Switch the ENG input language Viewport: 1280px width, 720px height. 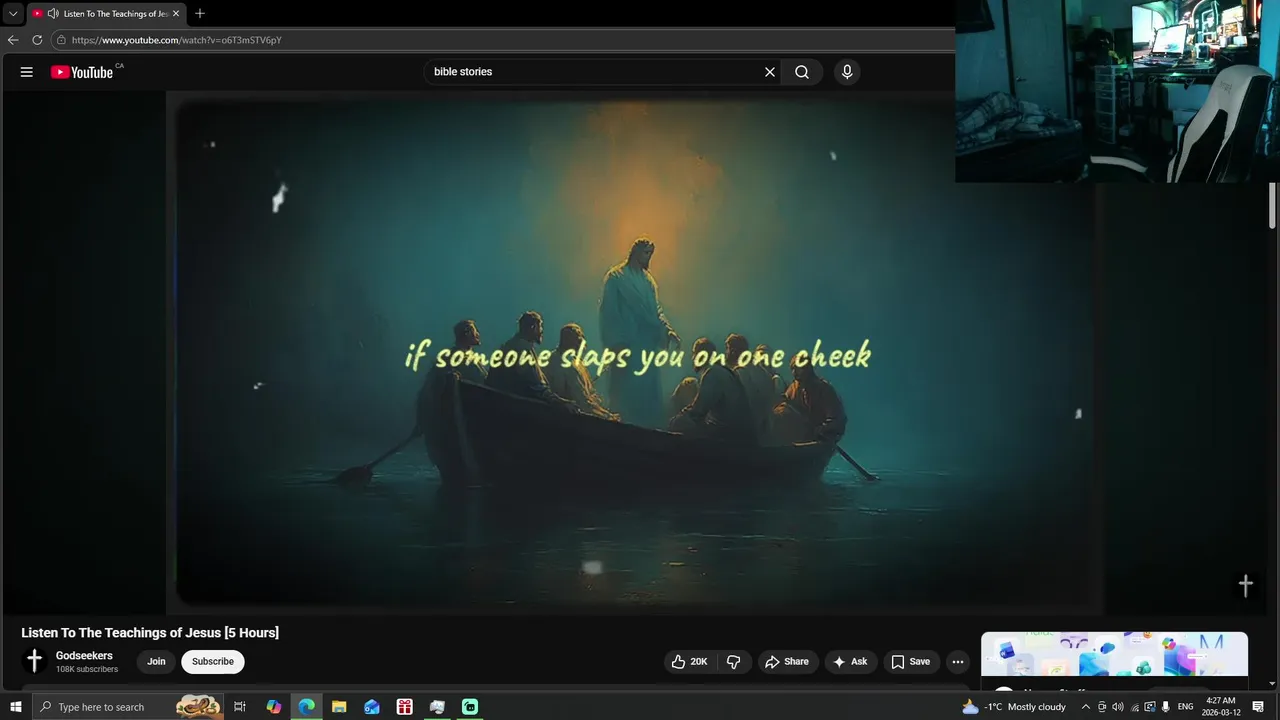point(1186,707)
